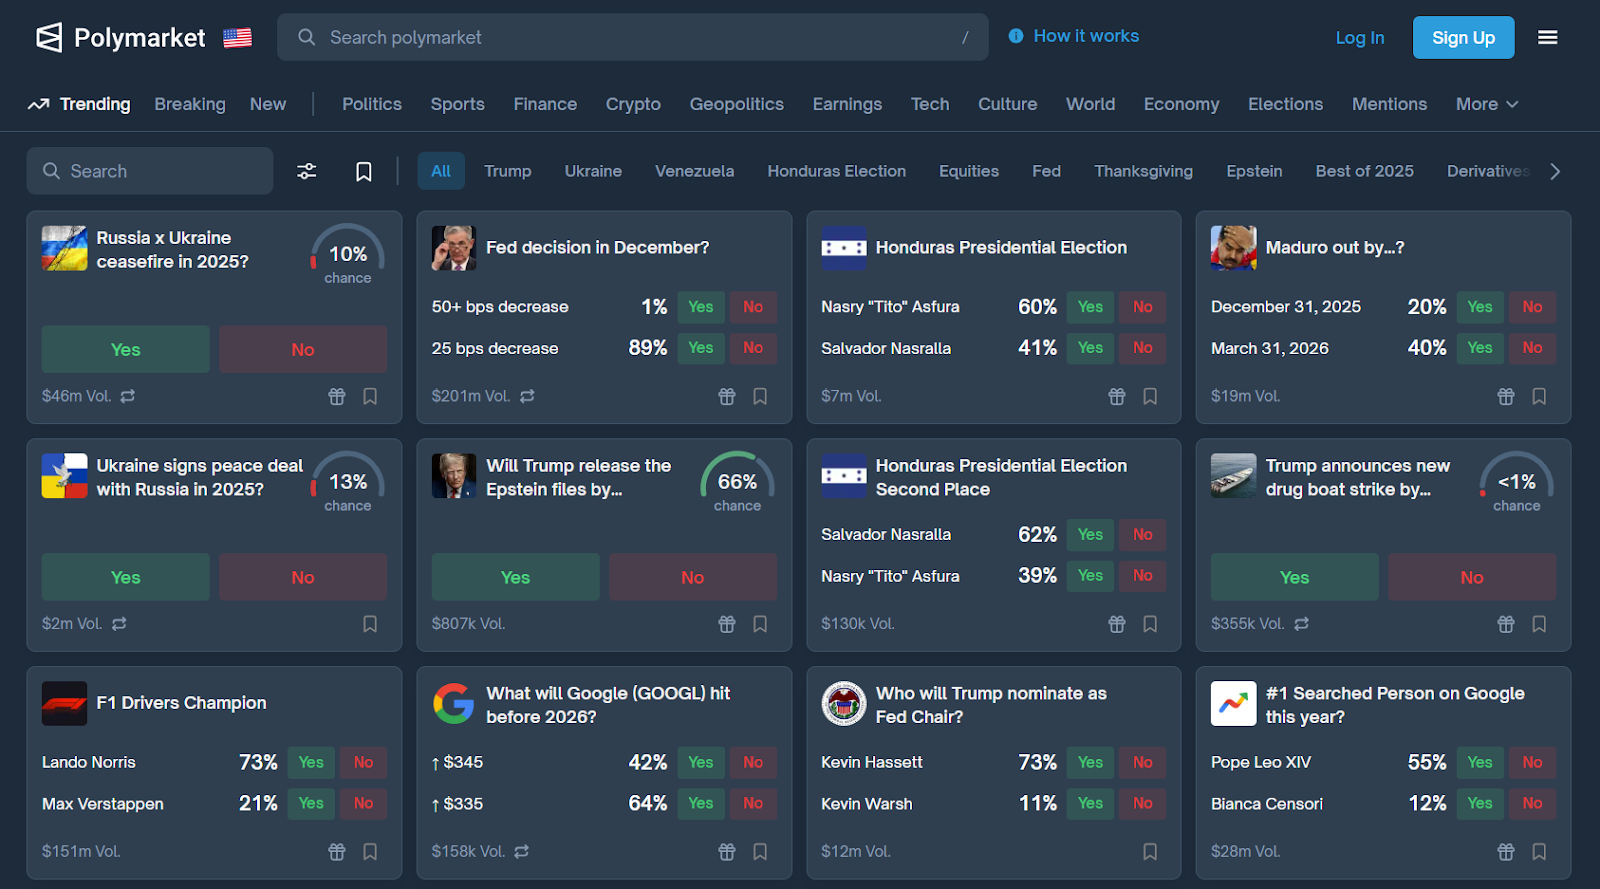Buy Yes on Kevin Hassett
The width and height of the screenshot is (1600, 889).
pyautogui.click(x=1090, y=763)
